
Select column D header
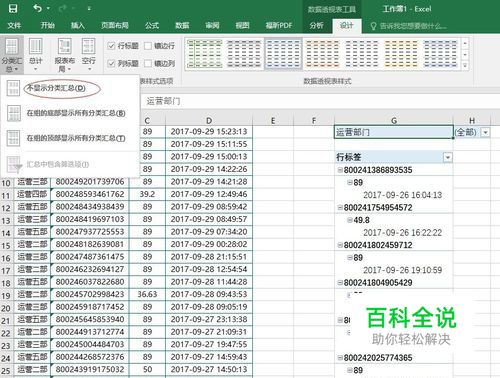coord(209,120)
